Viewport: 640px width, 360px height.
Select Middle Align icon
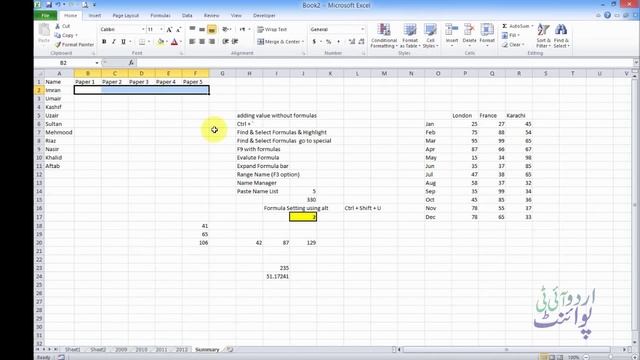(202, 29)
